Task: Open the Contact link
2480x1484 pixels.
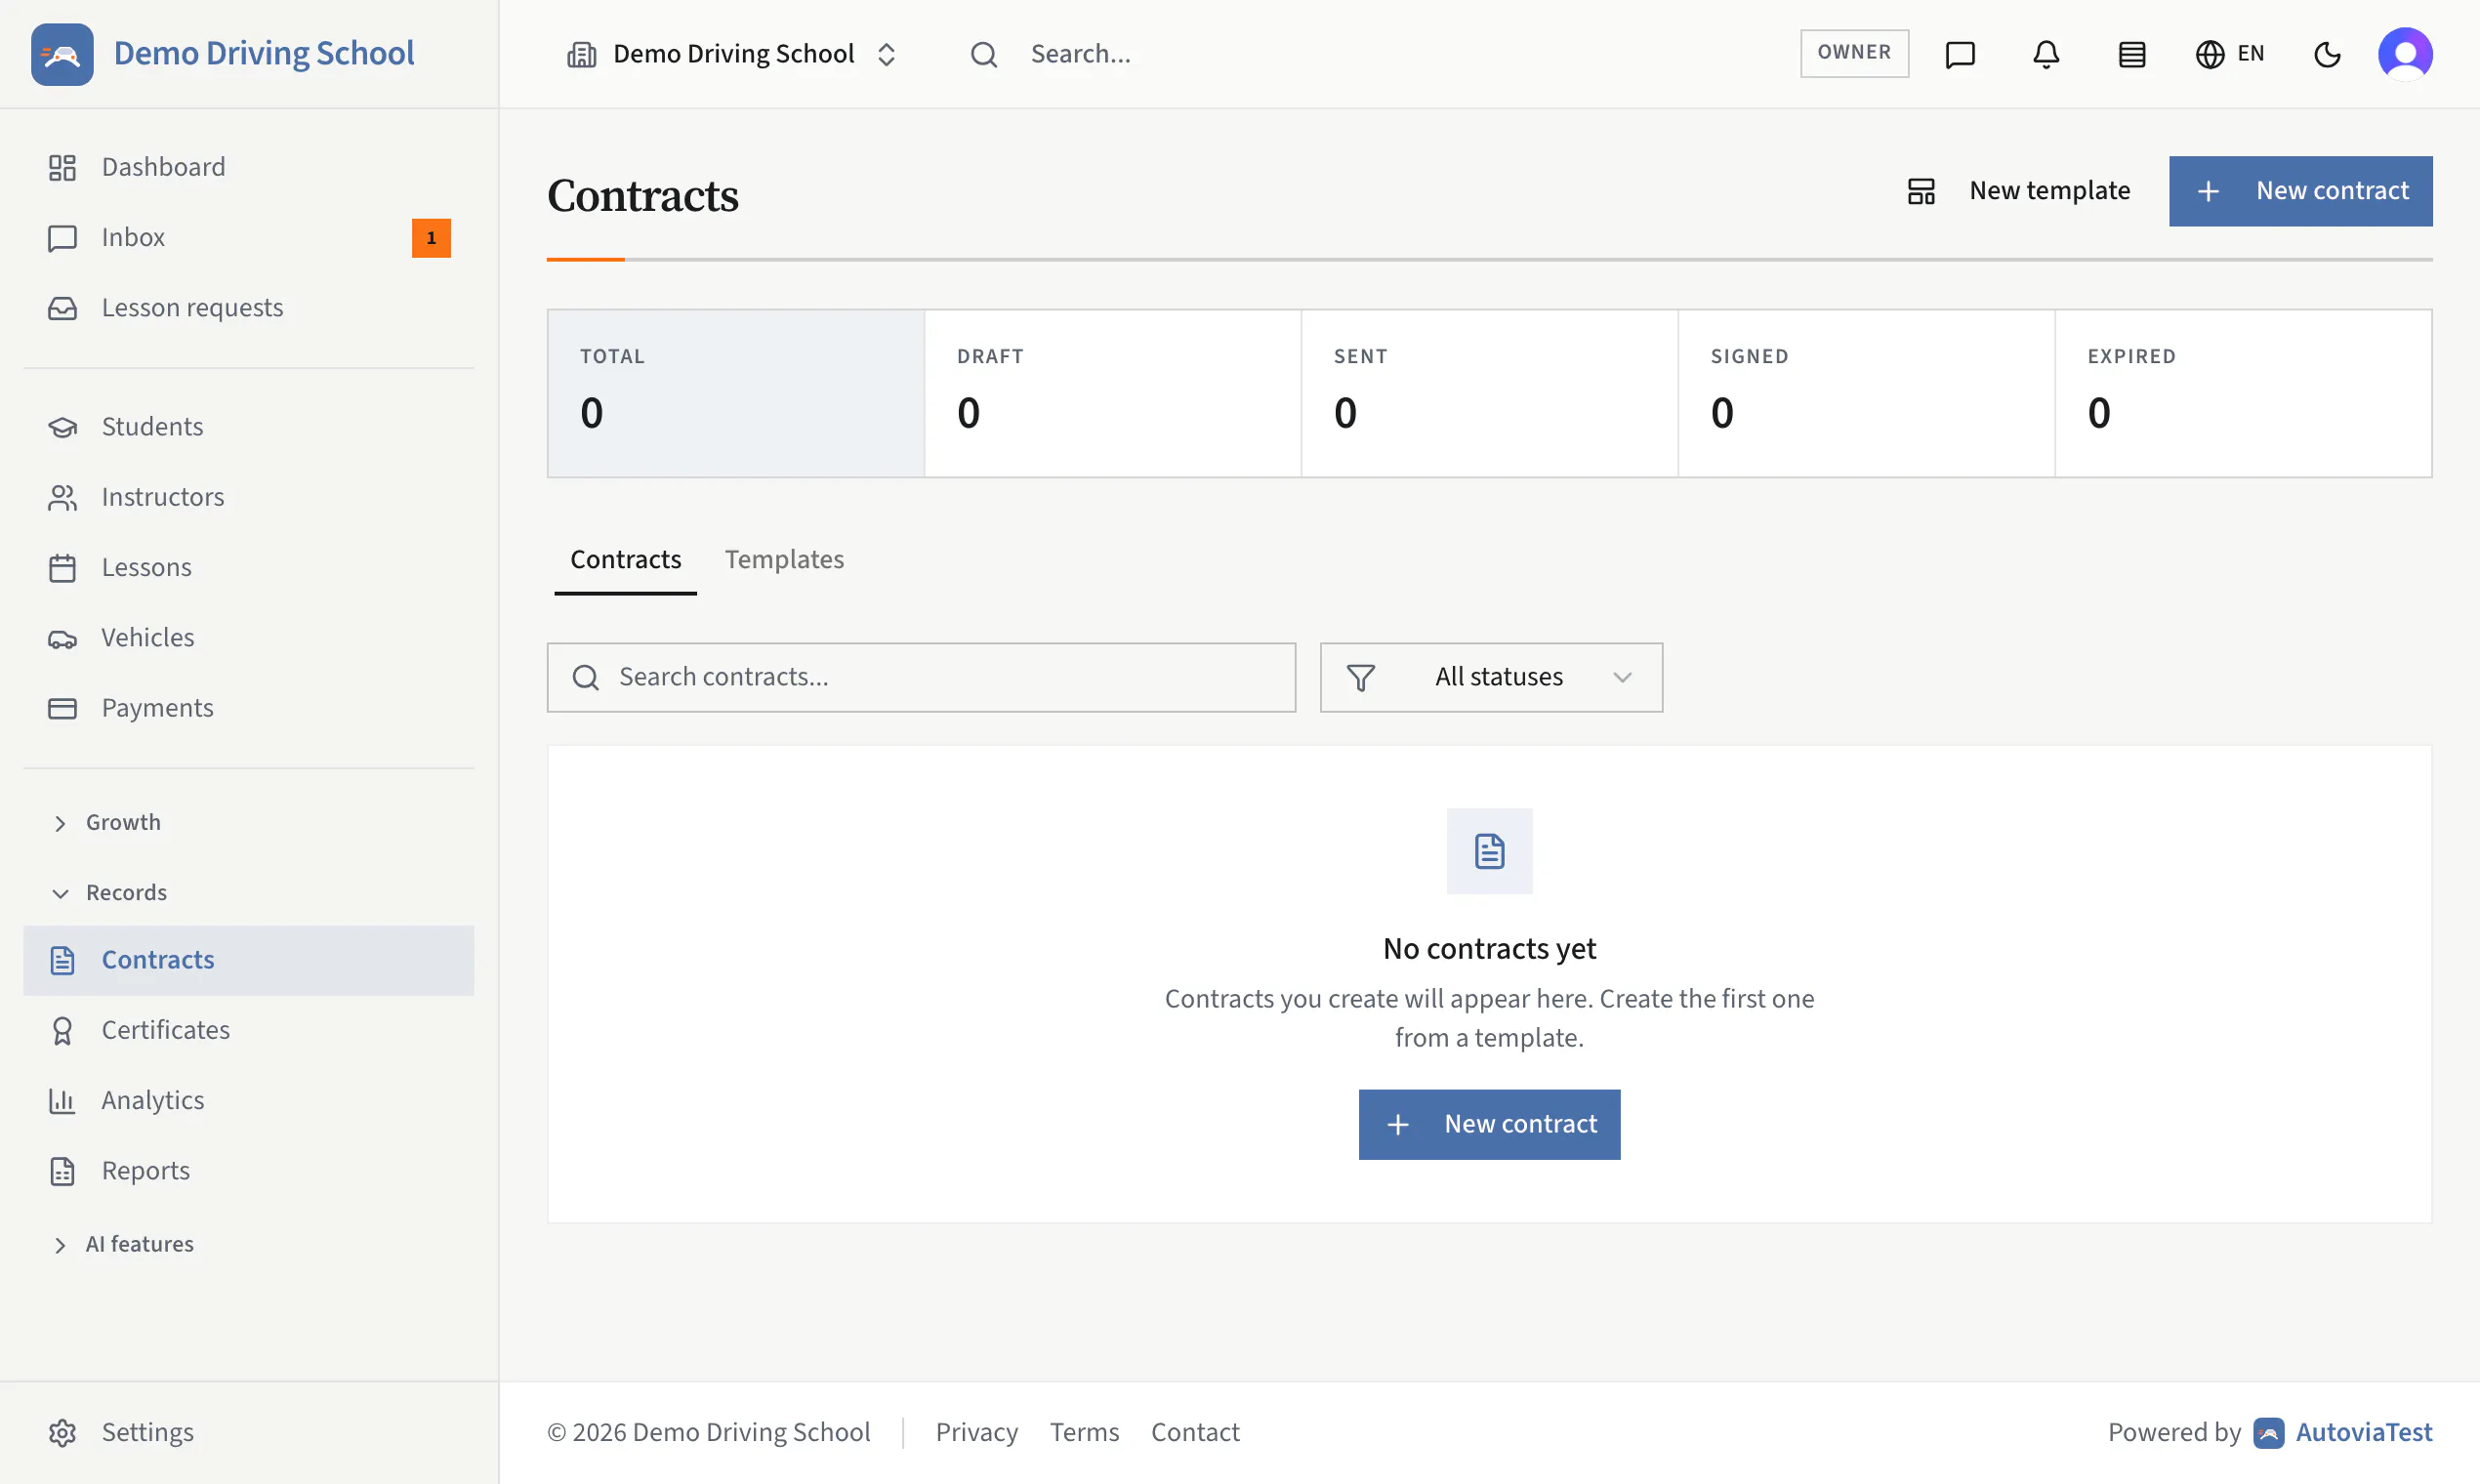Action: coord(1195,1433)
